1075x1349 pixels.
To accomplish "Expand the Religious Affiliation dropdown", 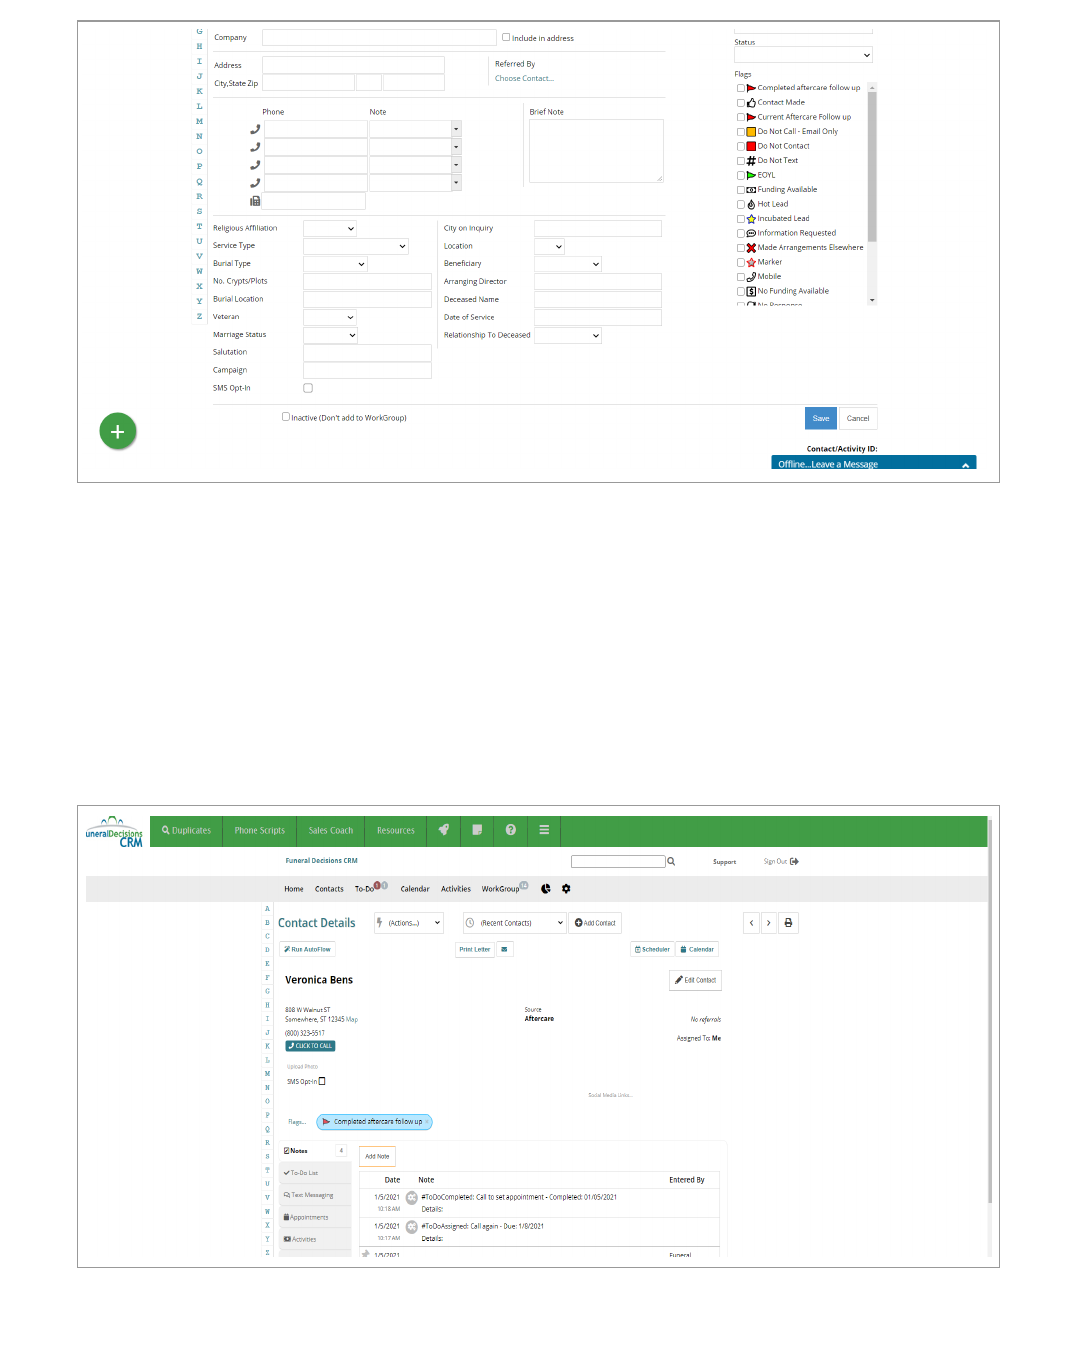I will coord(330,229).
